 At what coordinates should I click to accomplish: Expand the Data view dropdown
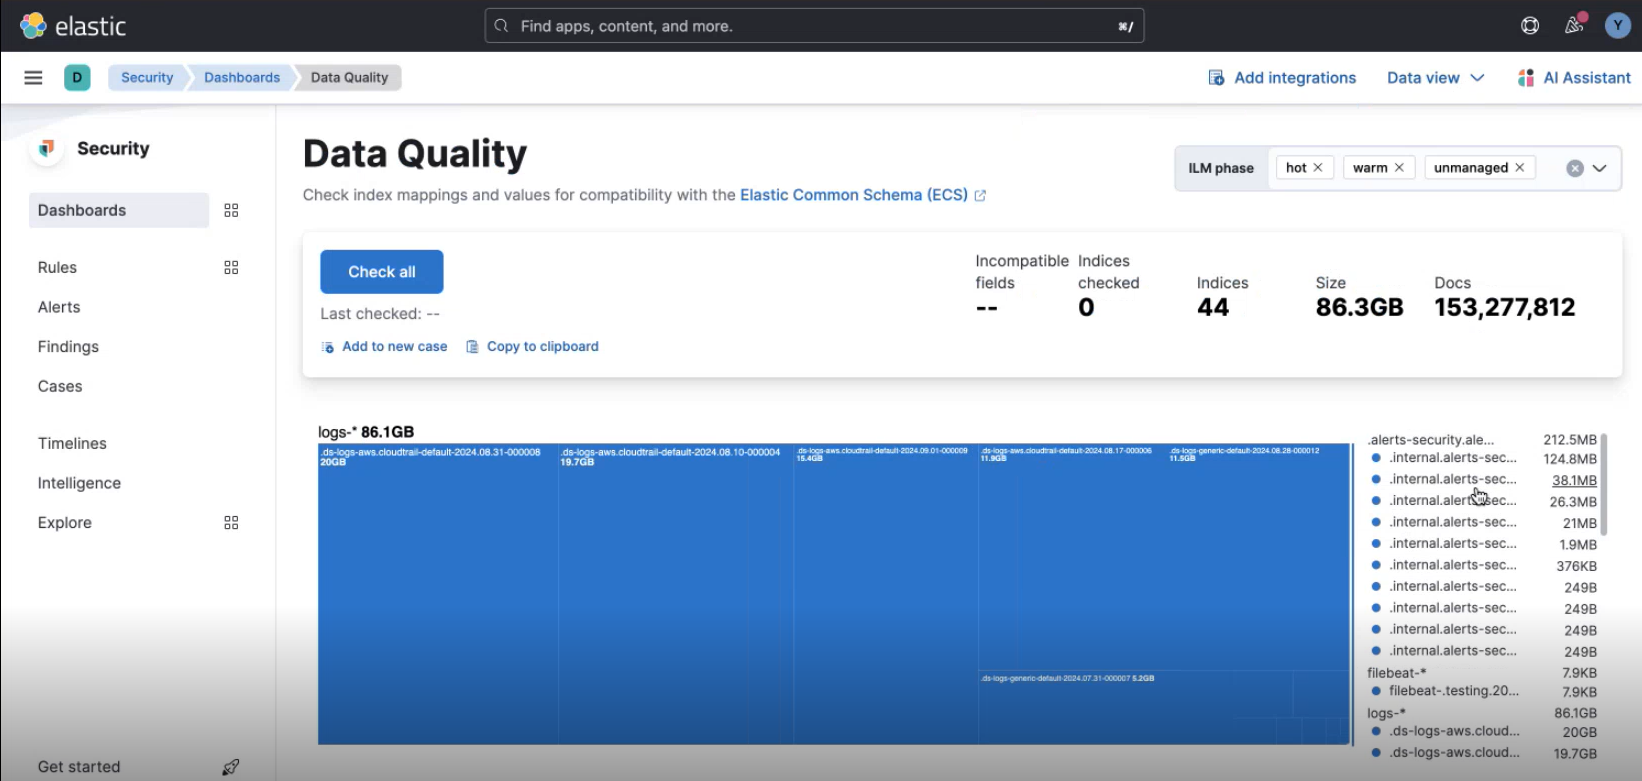coord(1435,77)
